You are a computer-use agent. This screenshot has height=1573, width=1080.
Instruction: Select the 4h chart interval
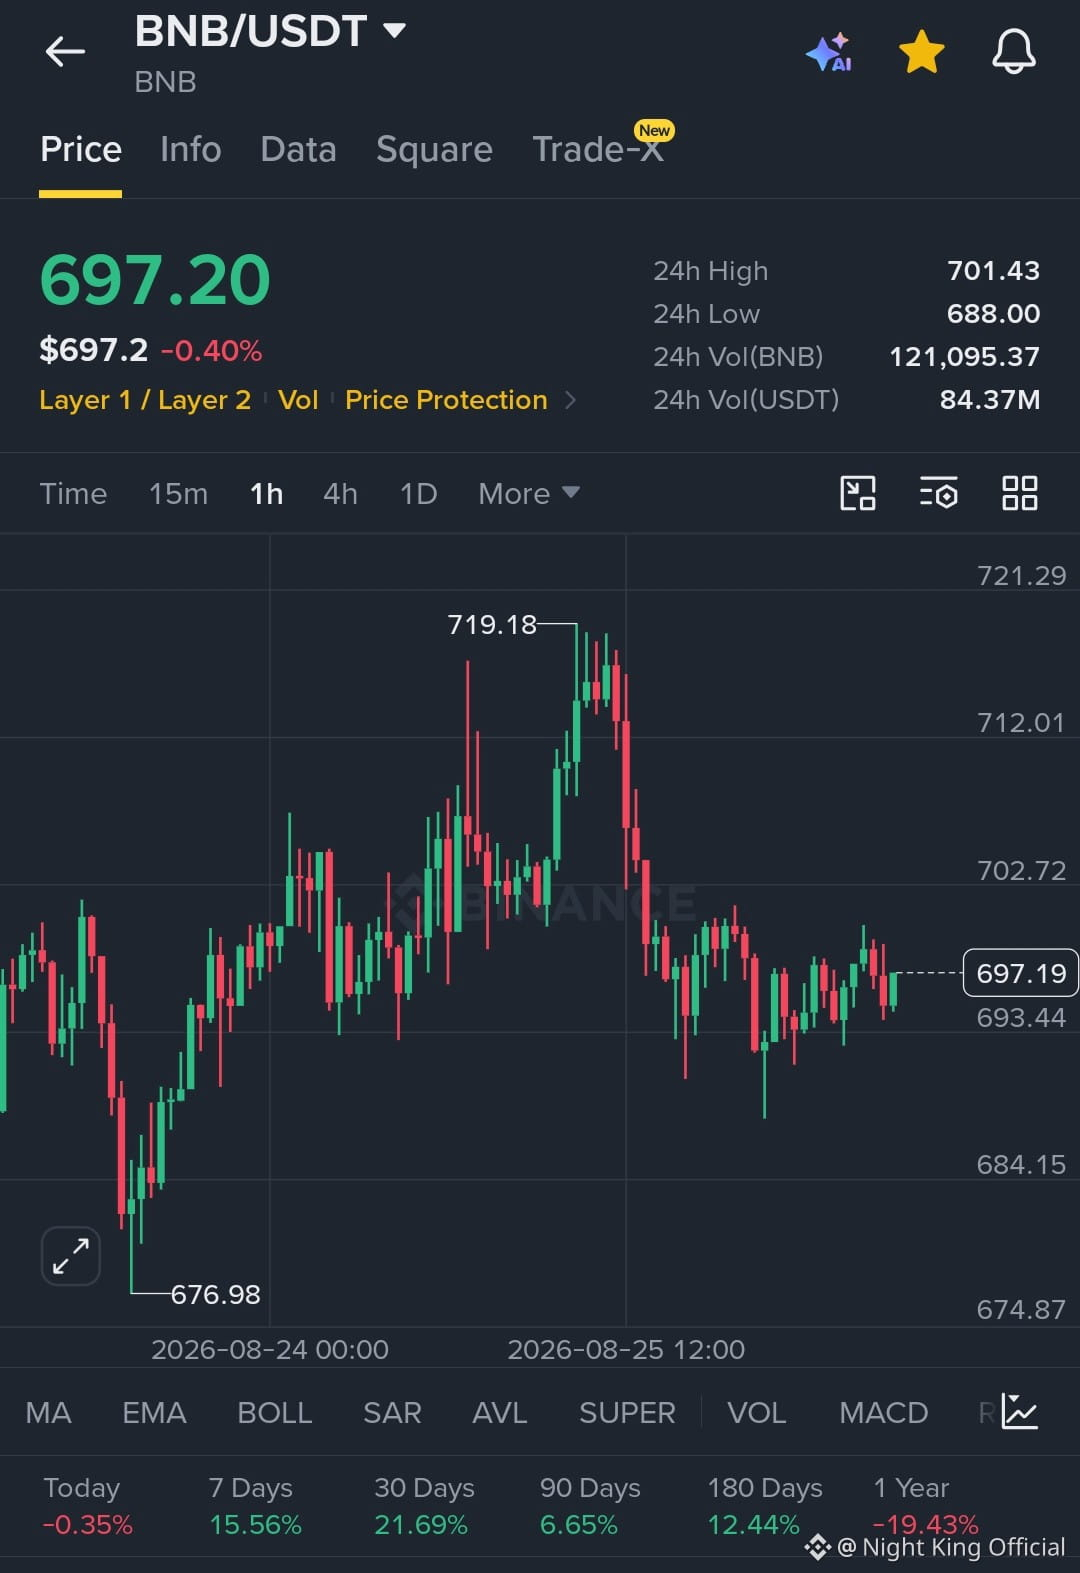pyautogui.click(x=340, y=494)
